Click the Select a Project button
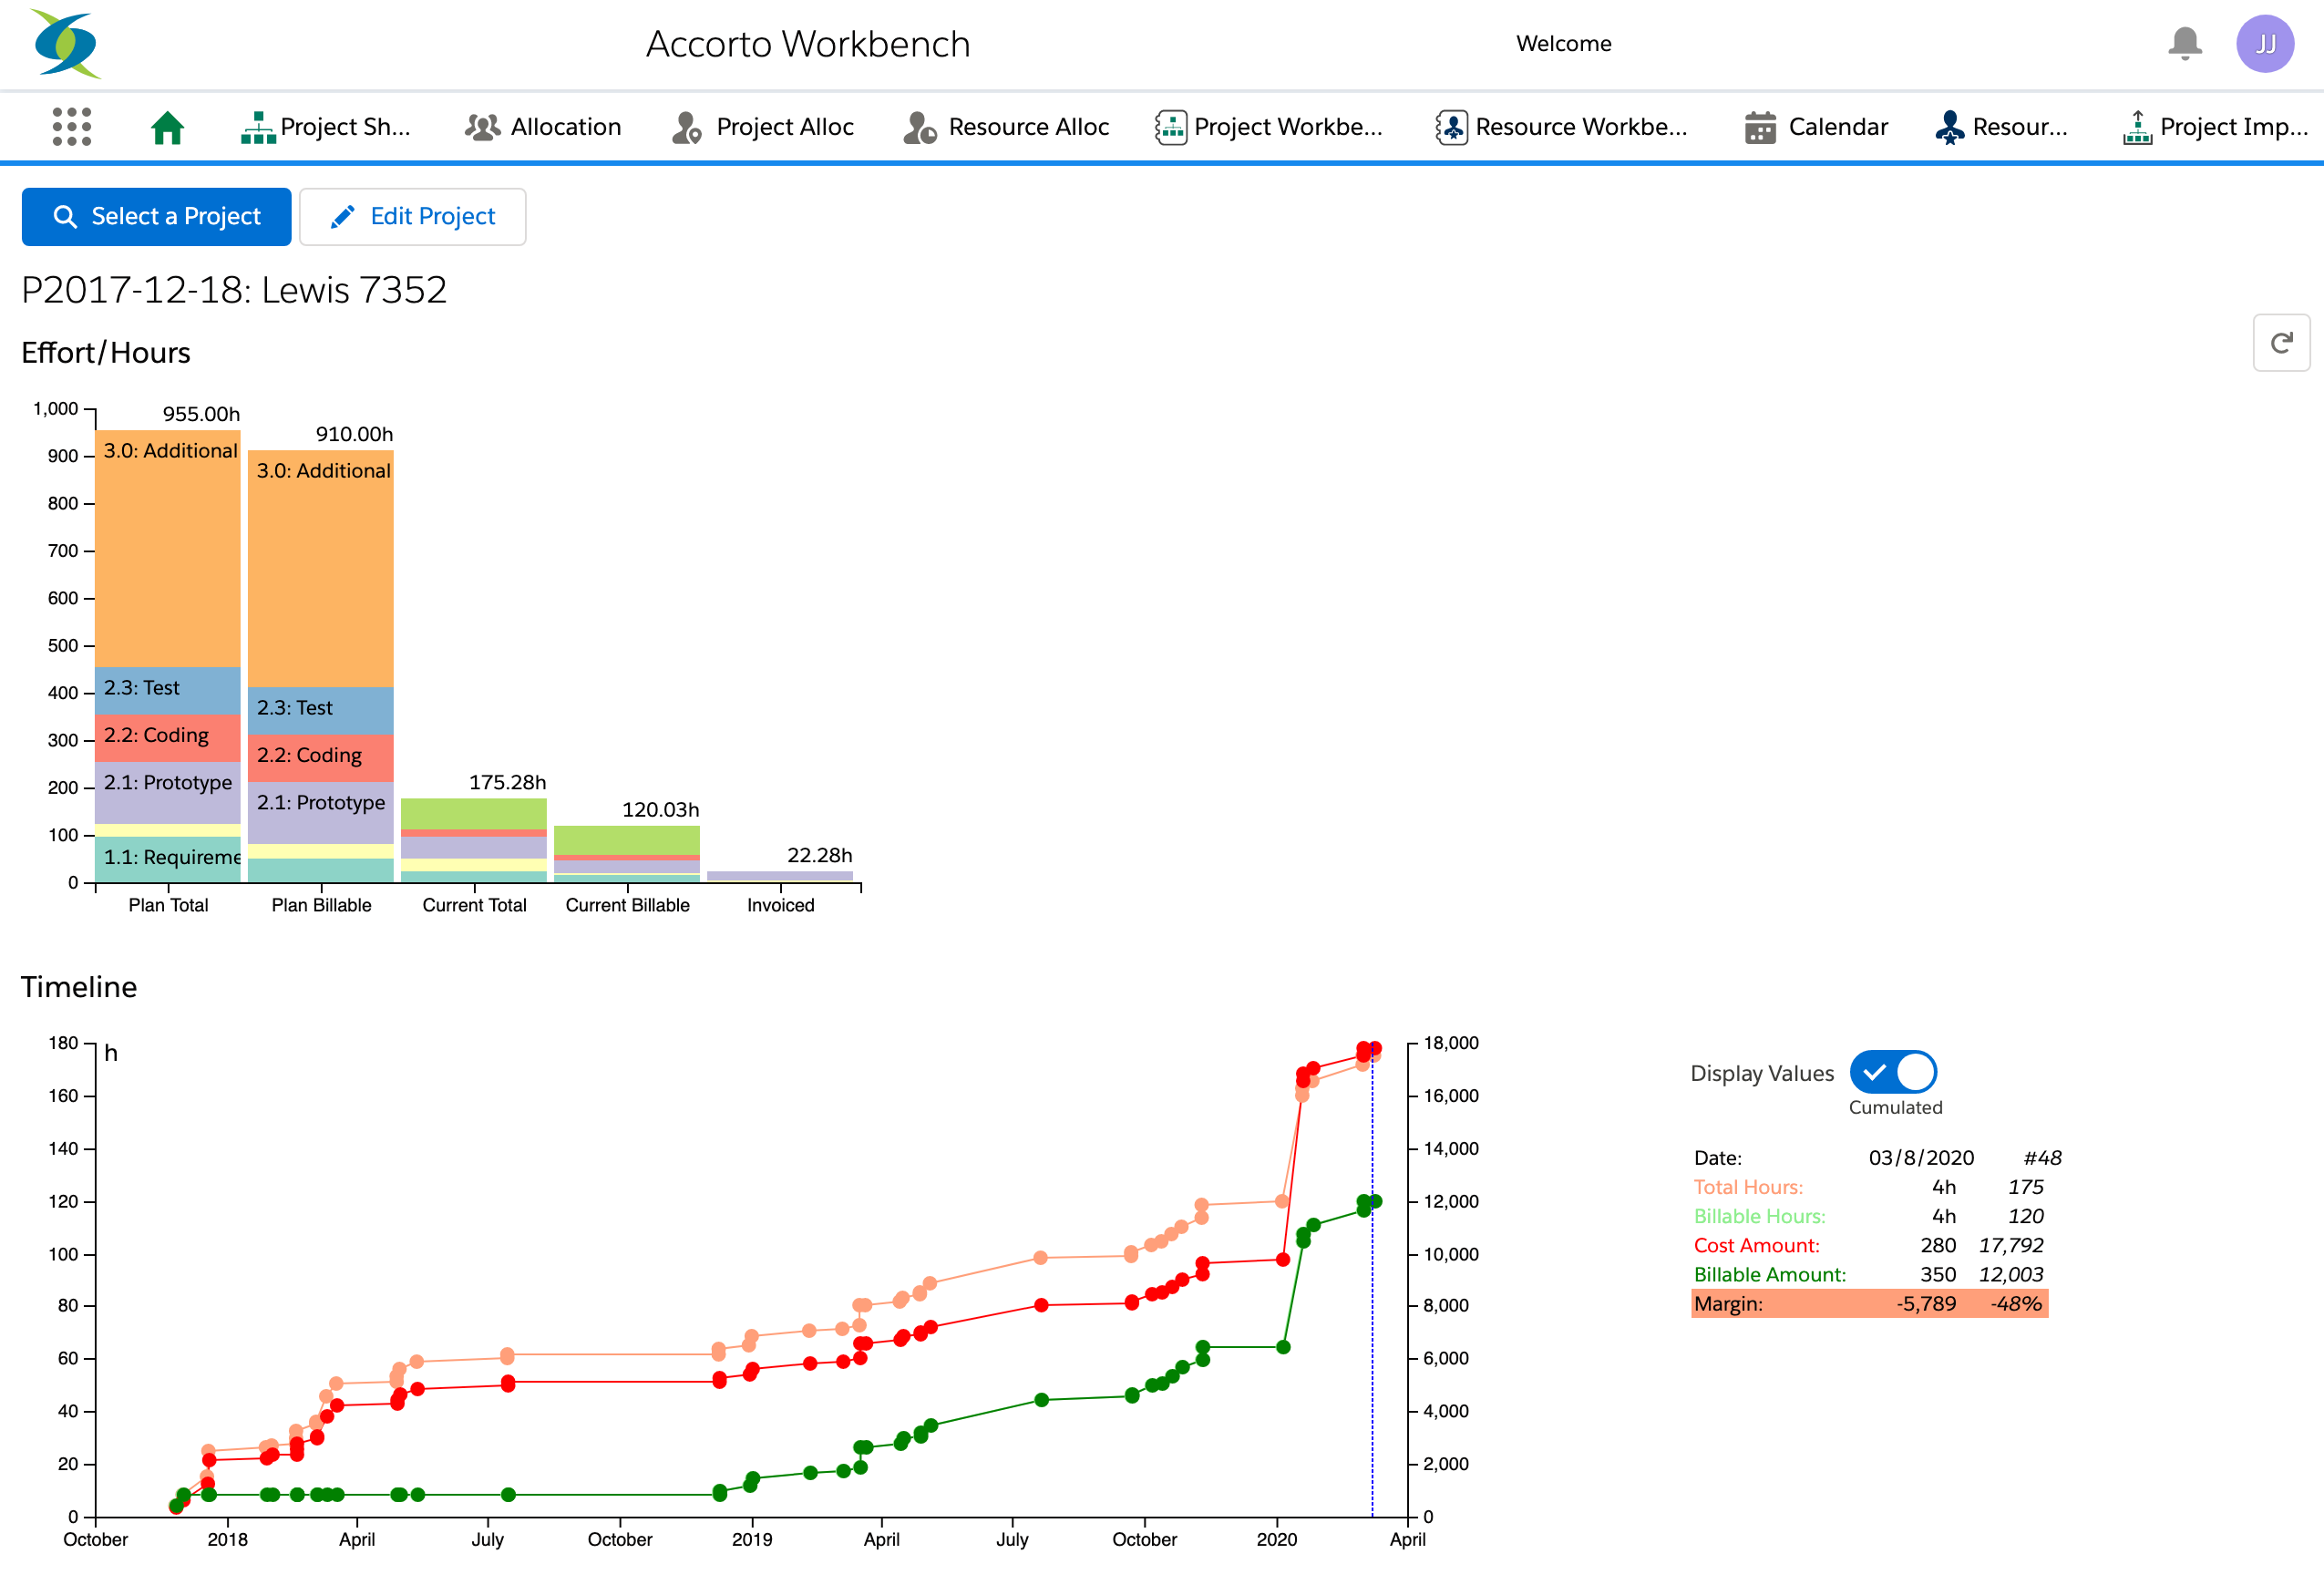 (x=156, y=216)
